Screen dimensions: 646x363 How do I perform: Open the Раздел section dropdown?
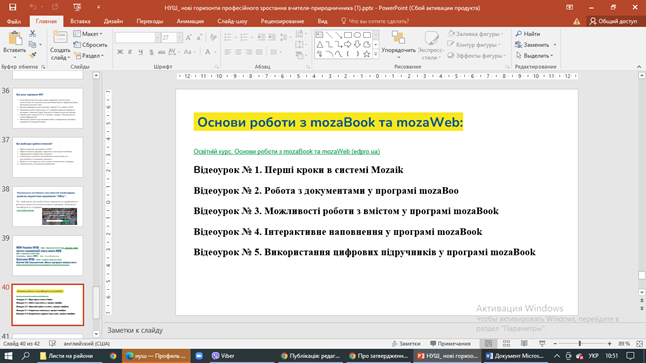[x=89, y=55]
